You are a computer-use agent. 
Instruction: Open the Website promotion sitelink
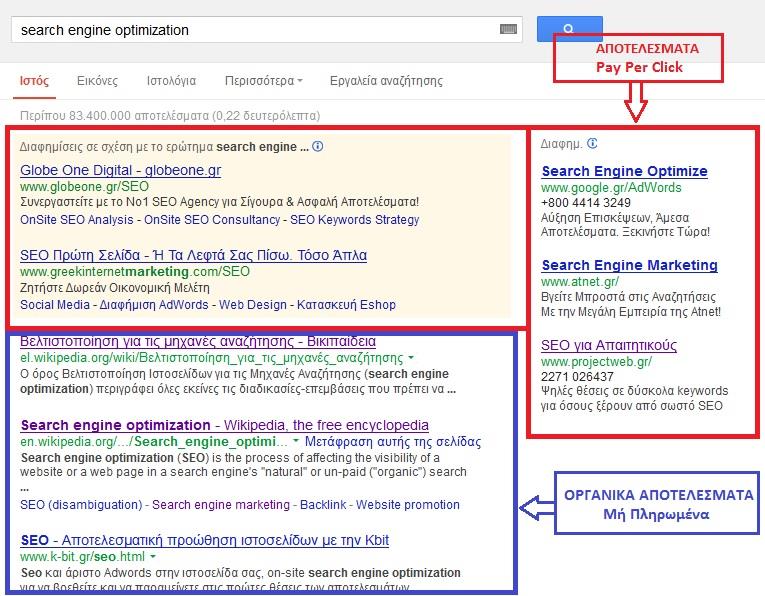[x=408, y=505]
